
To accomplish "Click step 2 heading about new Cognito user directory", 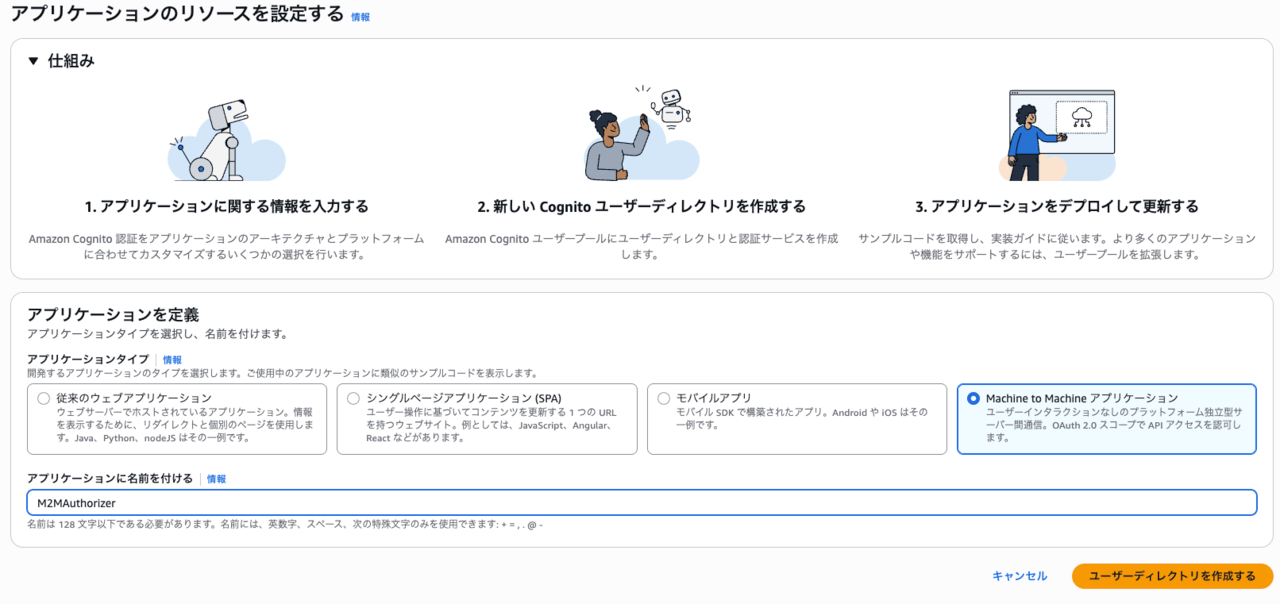I will [x=641, y=207].
